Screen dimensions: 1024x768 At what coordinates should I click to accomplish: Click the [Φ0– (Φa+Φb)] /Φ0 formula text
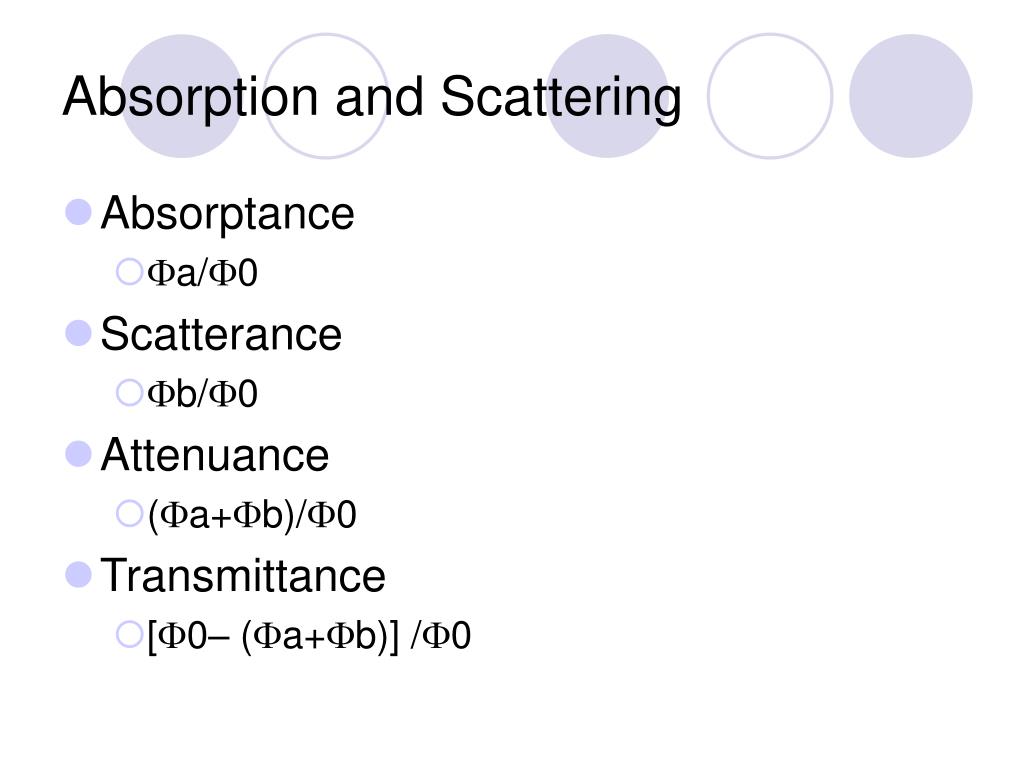(309, 636)
